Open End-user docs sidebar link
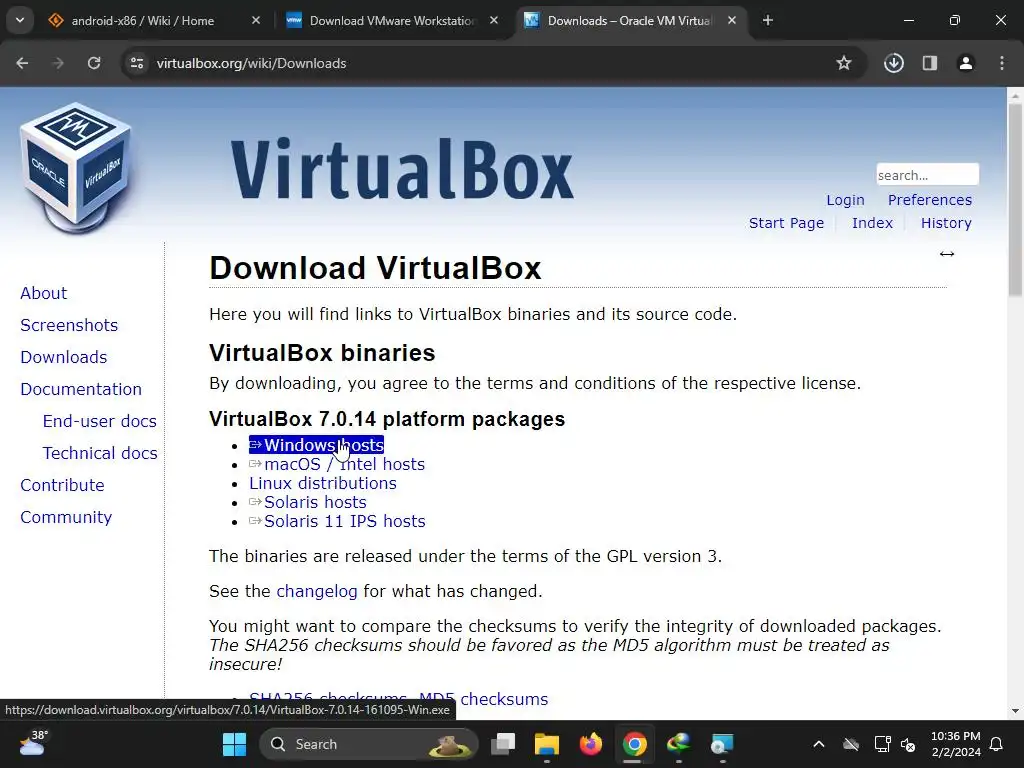Image resolution: width=1024 pixels, height=768 pixels. [100, 421]
